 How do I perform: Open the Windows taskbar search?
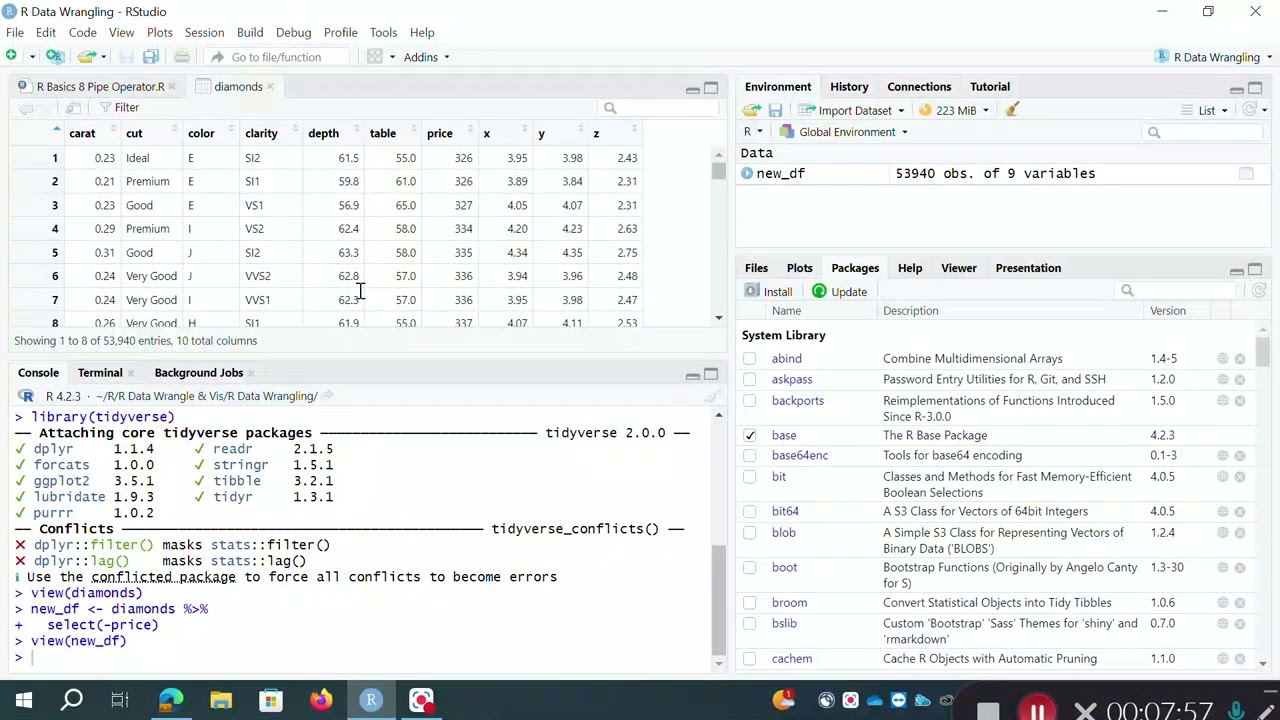click(72, 700)
